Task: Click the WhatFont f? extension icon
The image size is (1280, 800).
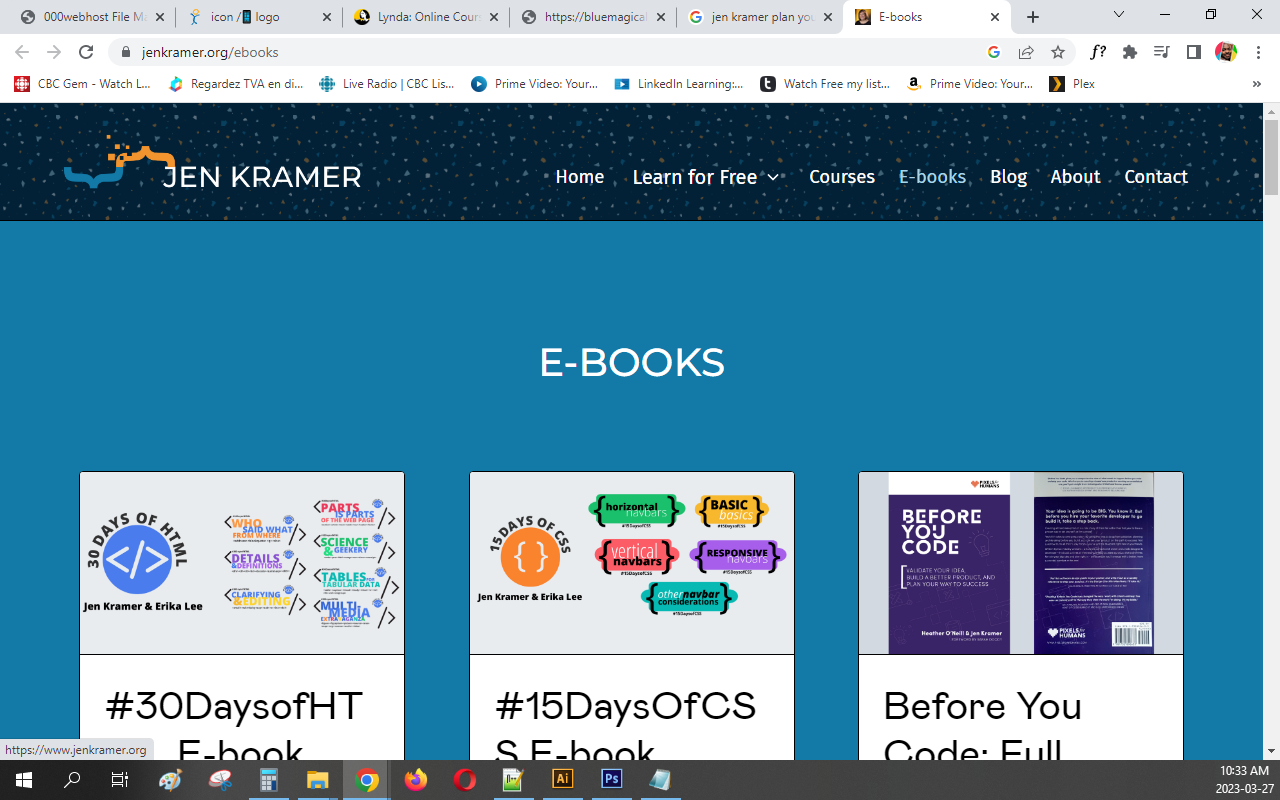Action: point(1098,52)
